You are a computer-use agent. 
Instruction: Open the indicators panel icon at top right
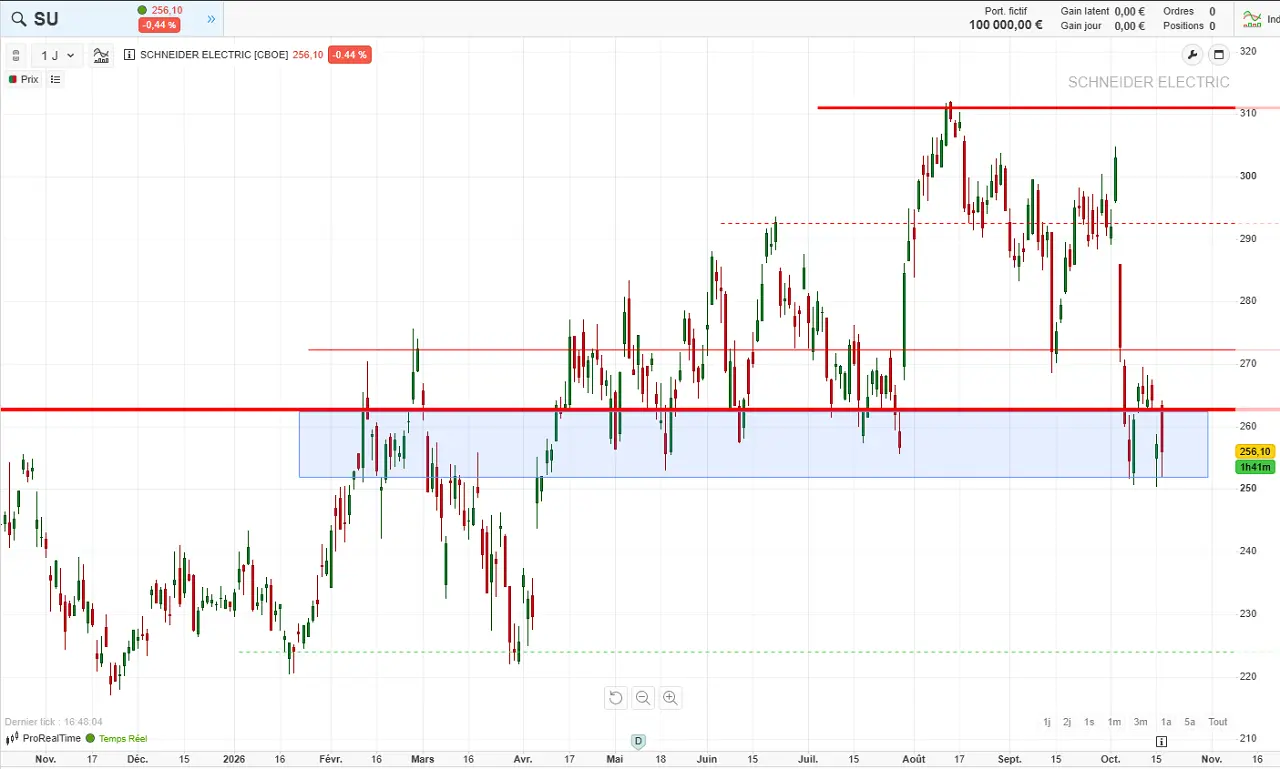(1252, 18)
